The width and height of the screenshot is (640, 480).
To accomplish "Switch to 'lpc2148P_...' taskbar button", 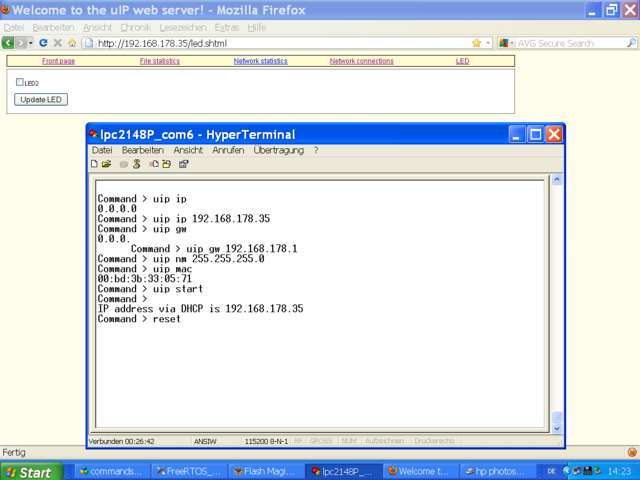I will coord(344,471).
